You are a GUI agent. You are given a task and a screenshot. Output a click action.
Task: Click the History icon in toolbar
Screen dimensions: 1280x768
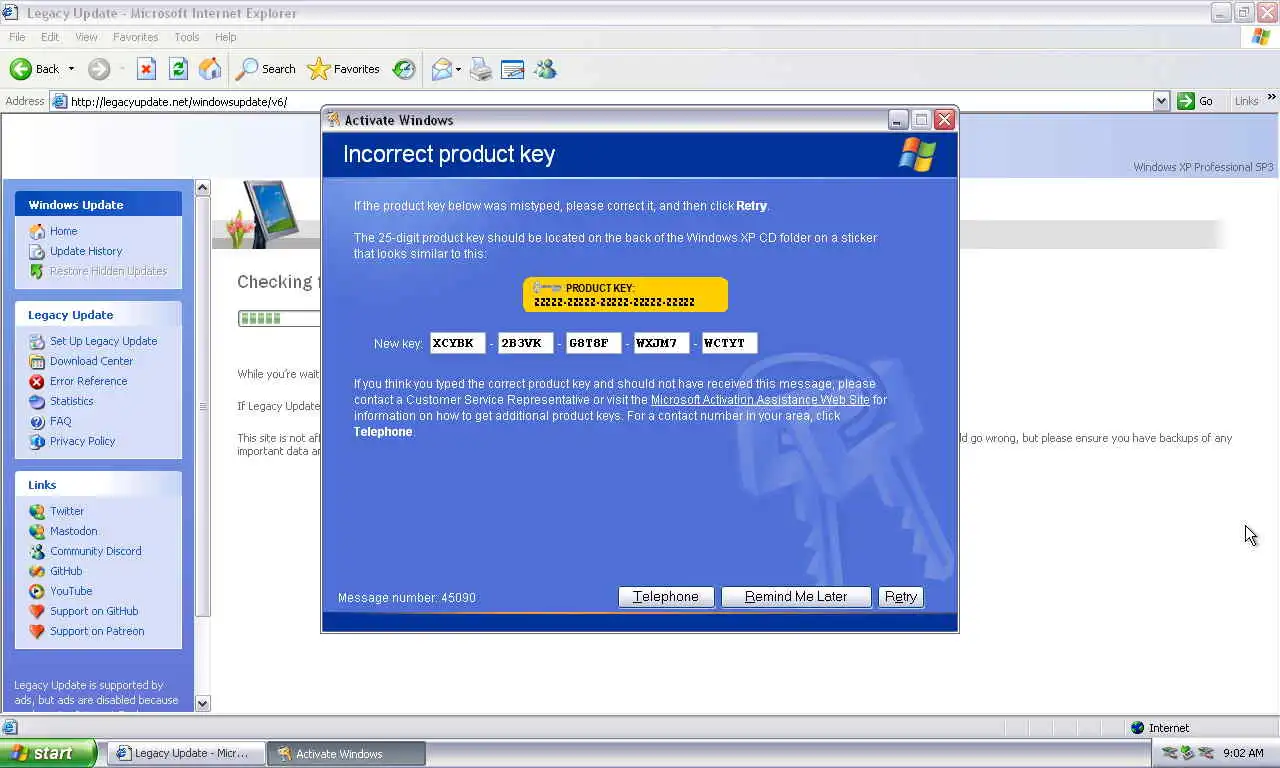click(404, 69)
